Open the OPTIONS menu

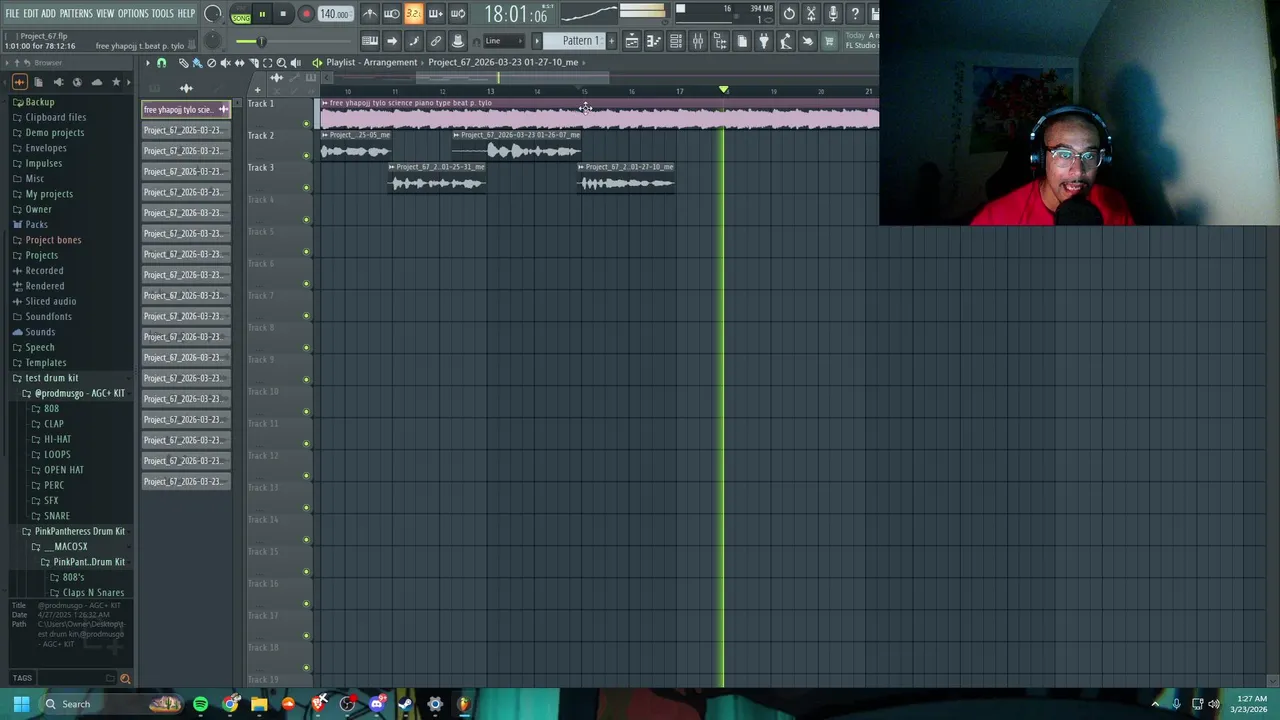tap(133, 14)
